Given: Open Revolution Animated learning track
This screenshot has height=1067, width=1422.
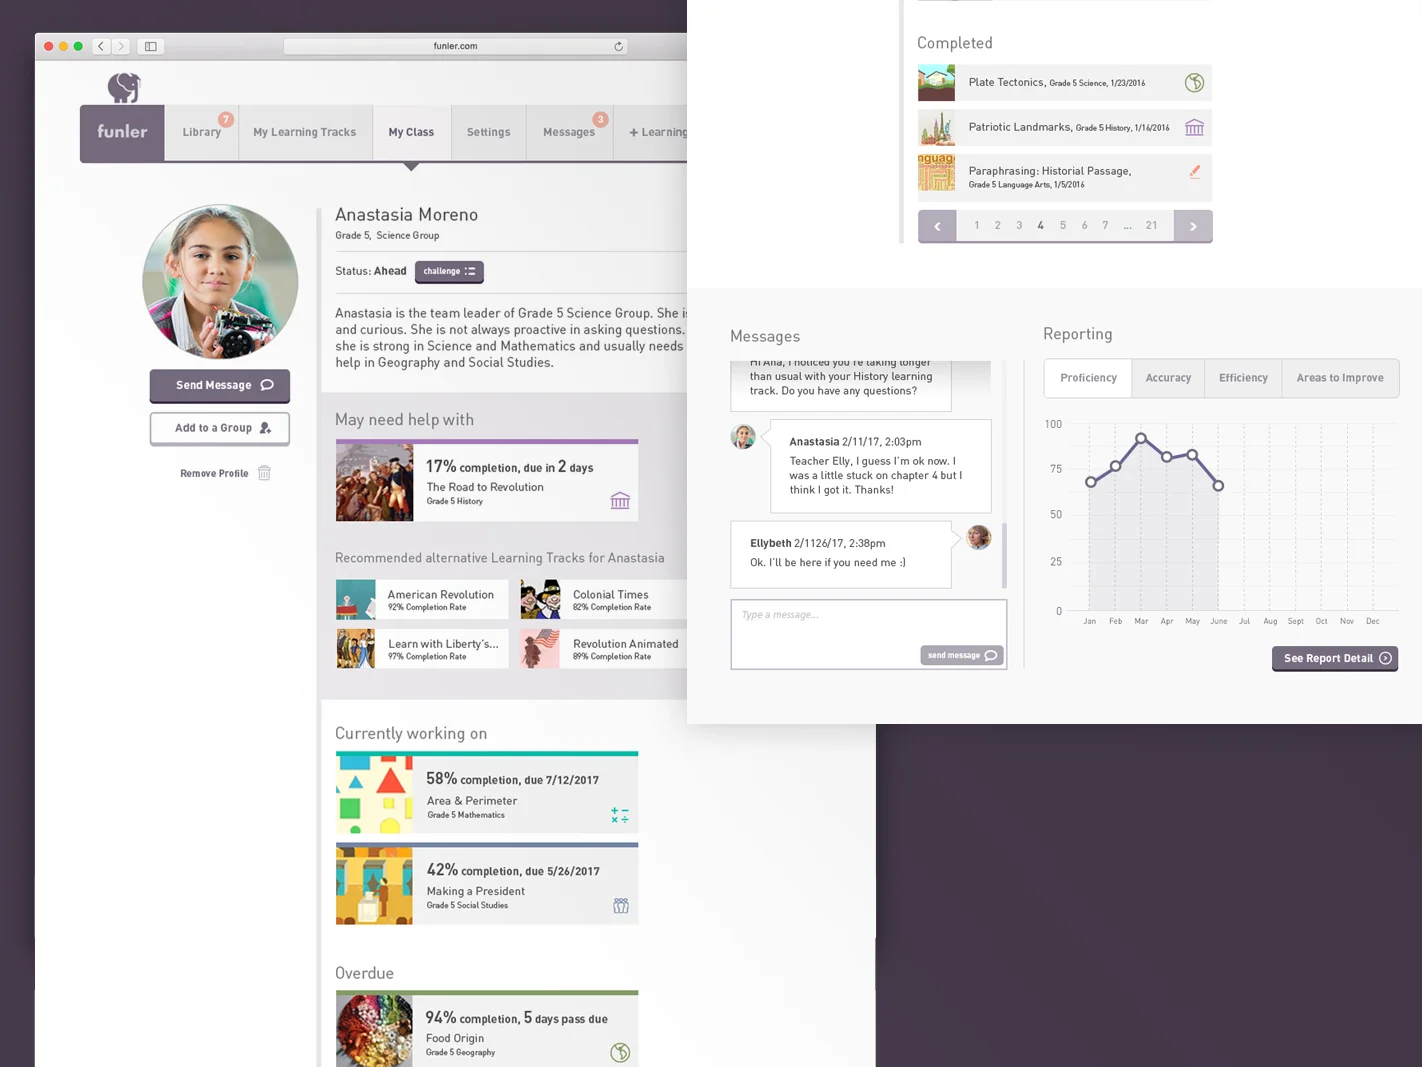Looking at the screenshot, I should click(604, 649).
